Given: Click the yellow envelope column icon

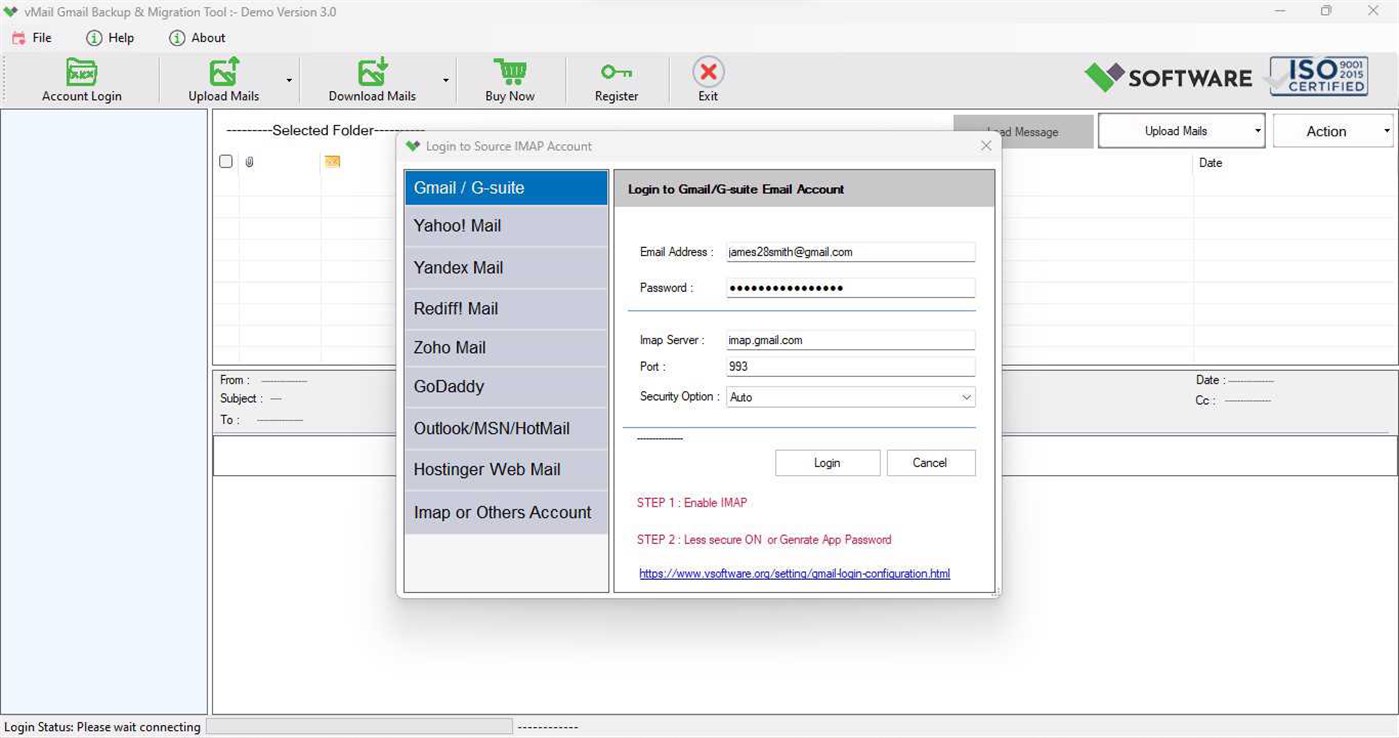Looking at the screenshot, I should coord(332,161).
